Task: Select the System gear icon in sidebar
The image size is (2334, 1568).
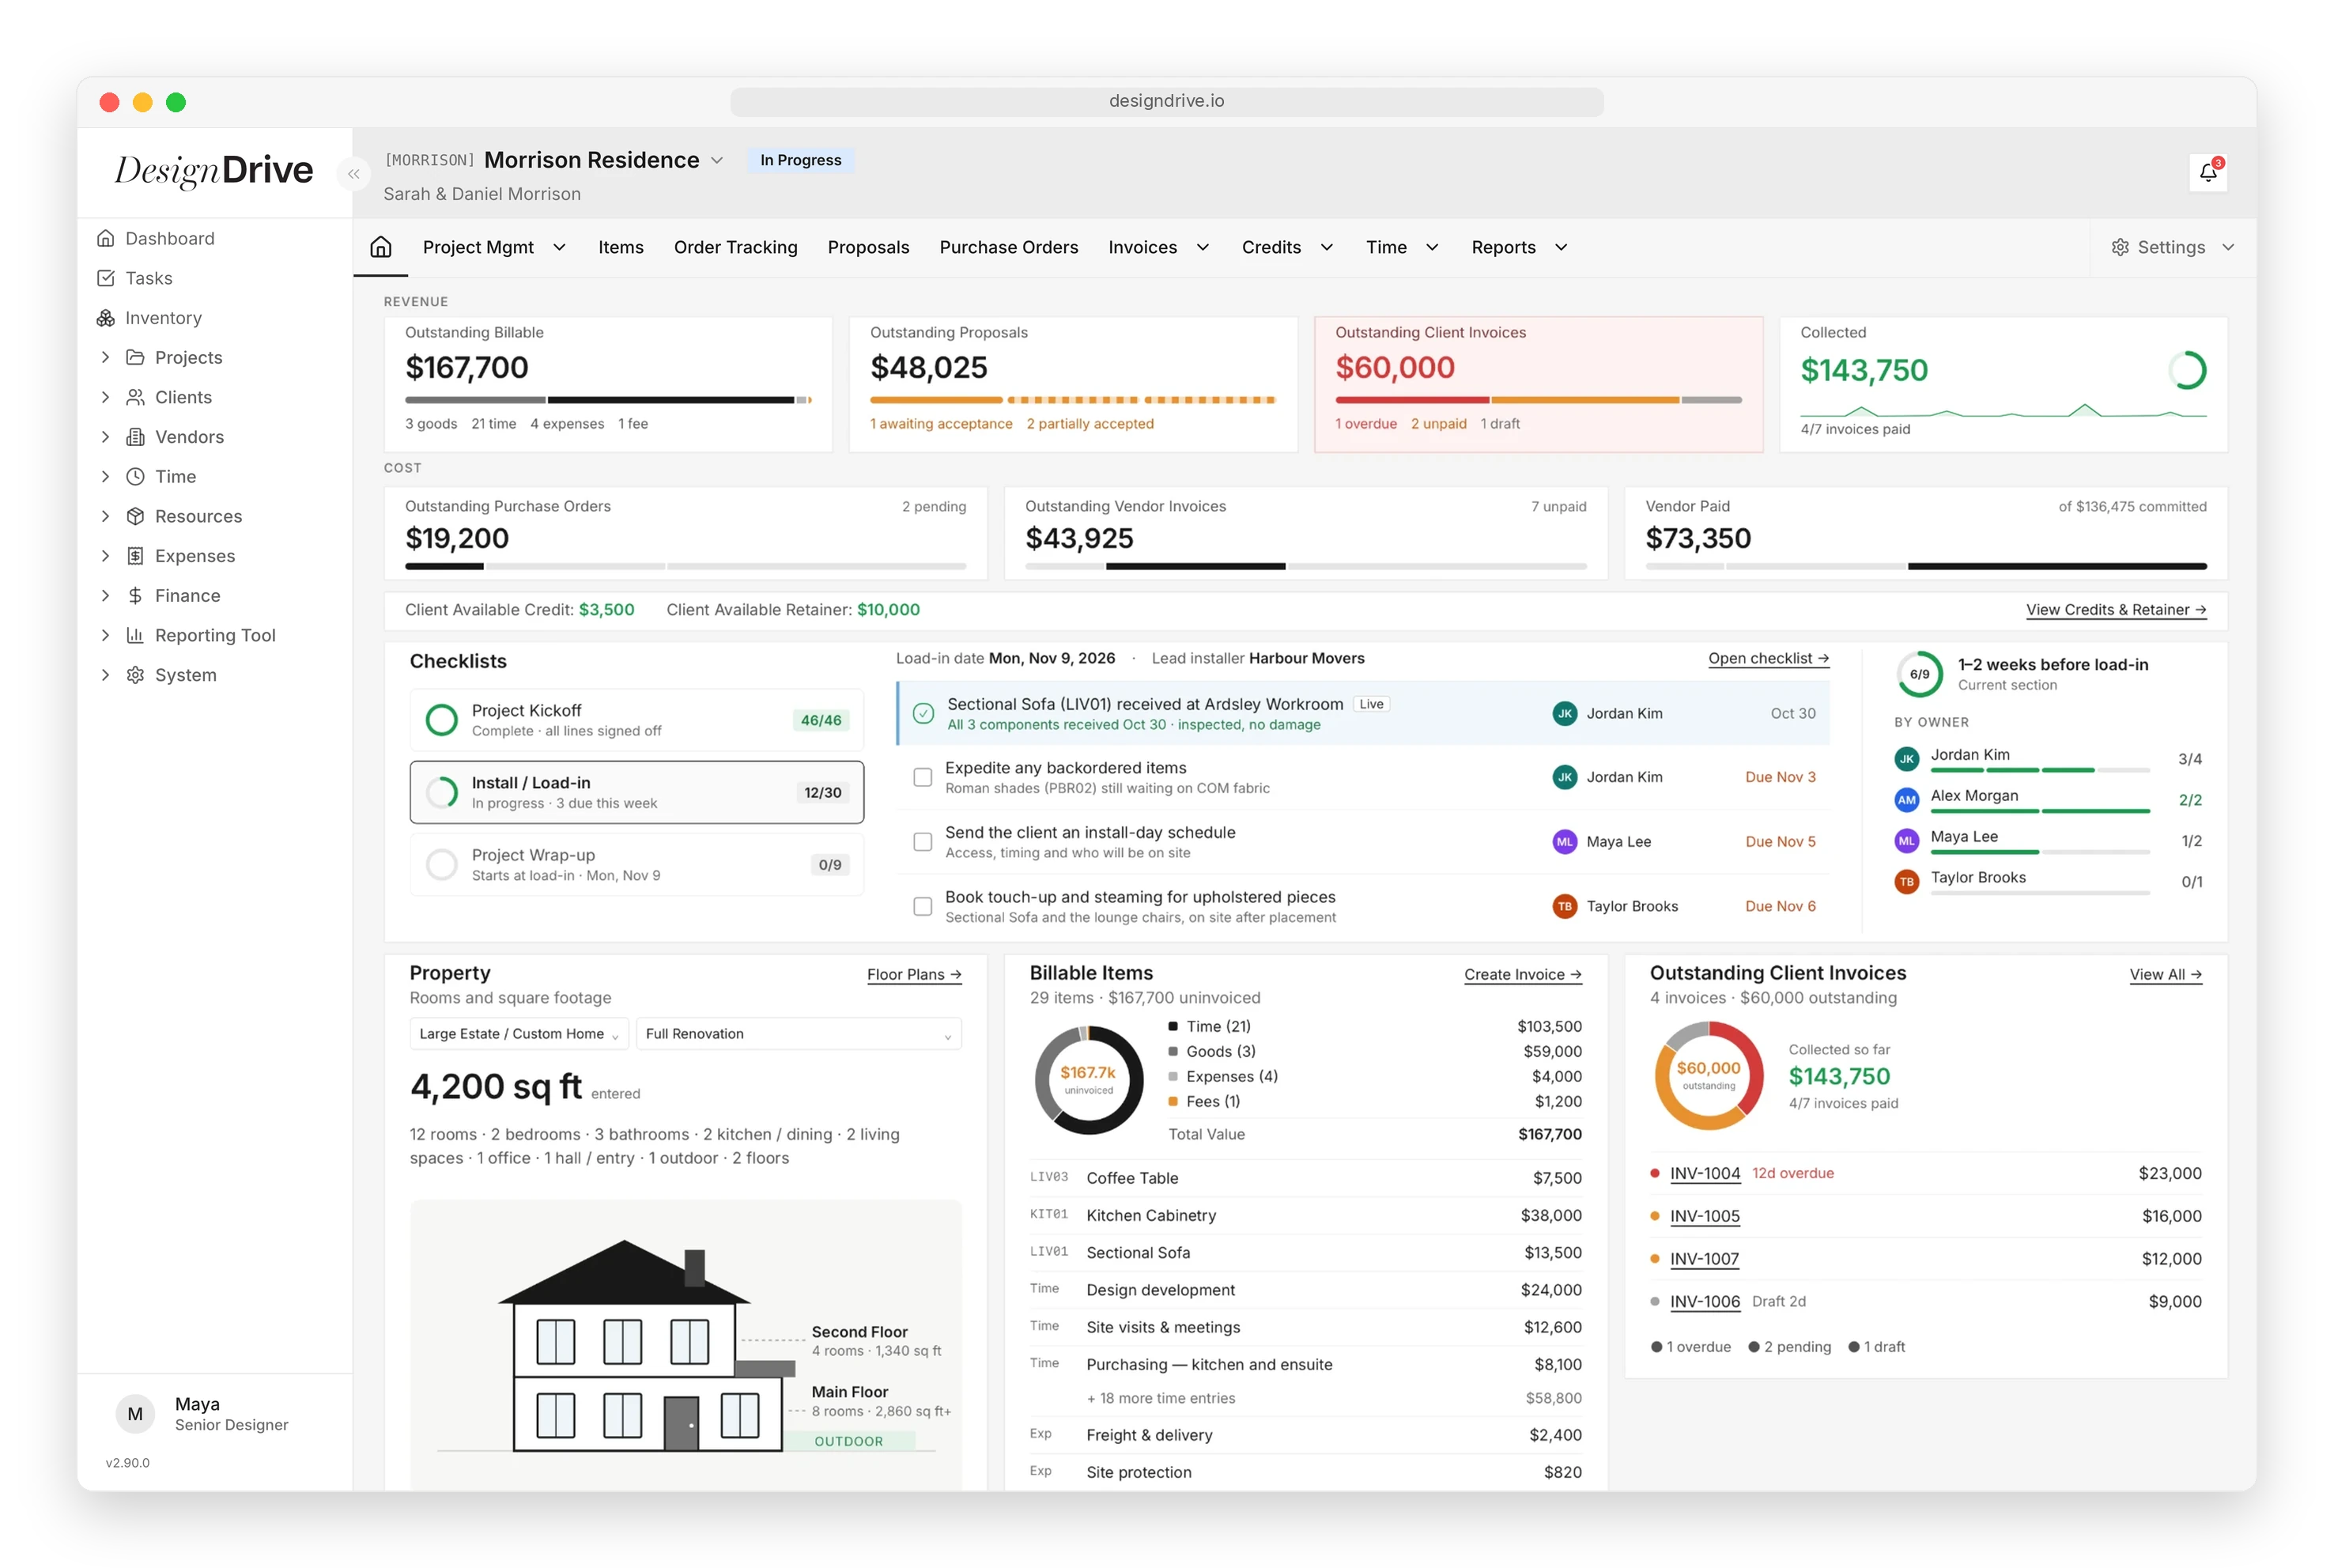Action: pos(135,675)
